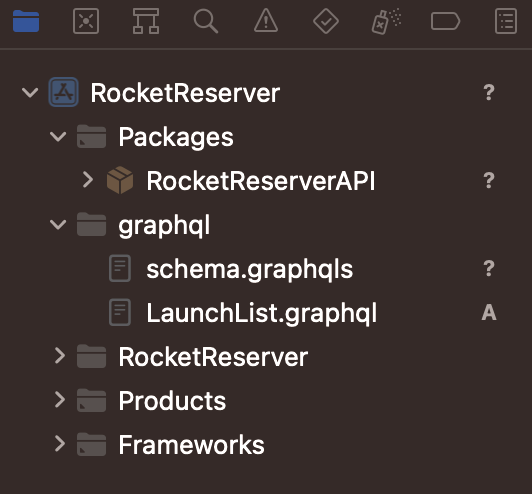Click the Packages folder icon
The image size is (532, 494).
pos(91,136)
